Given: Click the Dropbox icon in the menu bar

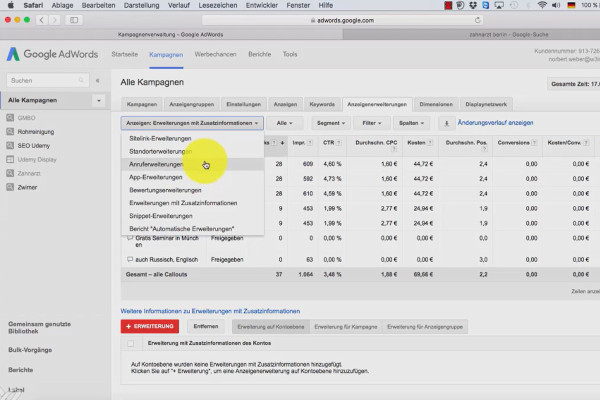Looking at the screenshot, I should 473,5.
